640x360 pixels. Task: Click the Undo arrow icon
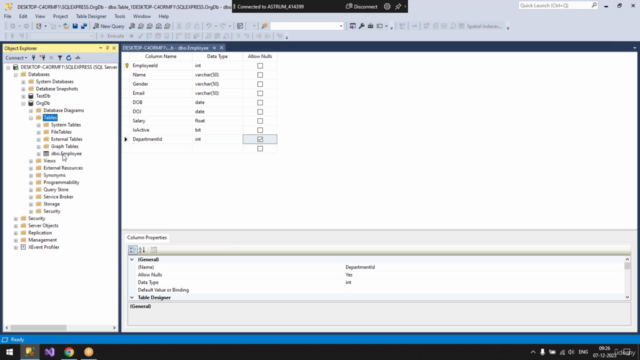209,26
